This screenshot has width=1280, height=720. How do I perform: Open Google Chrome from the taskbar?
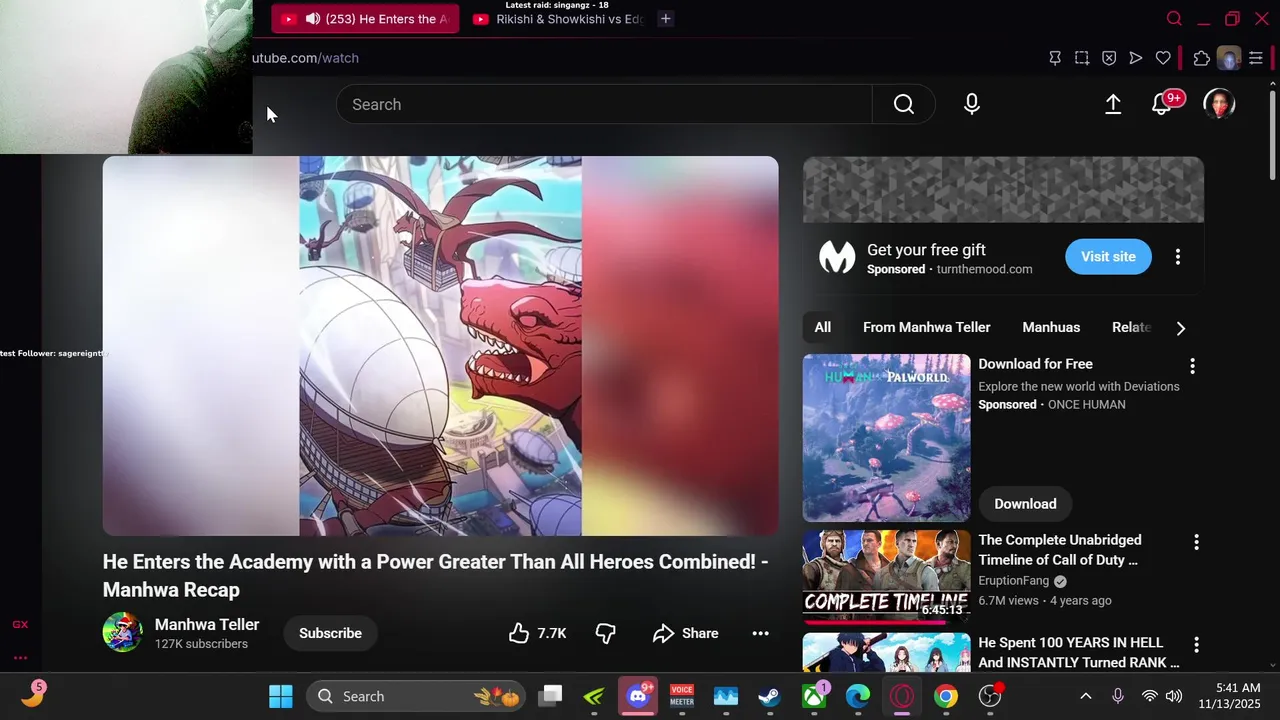(945, 696)
